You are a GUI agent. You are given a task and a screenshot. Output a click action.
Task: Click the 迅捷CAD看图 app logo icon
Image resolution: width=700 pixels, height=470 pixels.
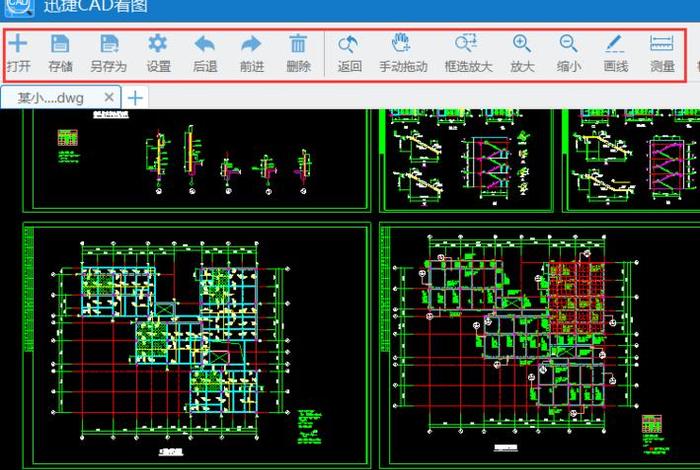click(20, 6)
